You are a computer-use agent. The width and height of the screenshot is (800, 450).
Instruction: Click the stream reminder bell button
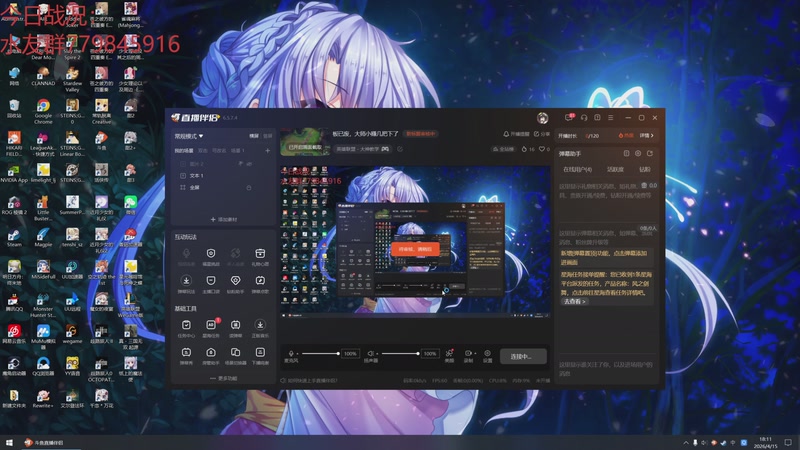516,134
